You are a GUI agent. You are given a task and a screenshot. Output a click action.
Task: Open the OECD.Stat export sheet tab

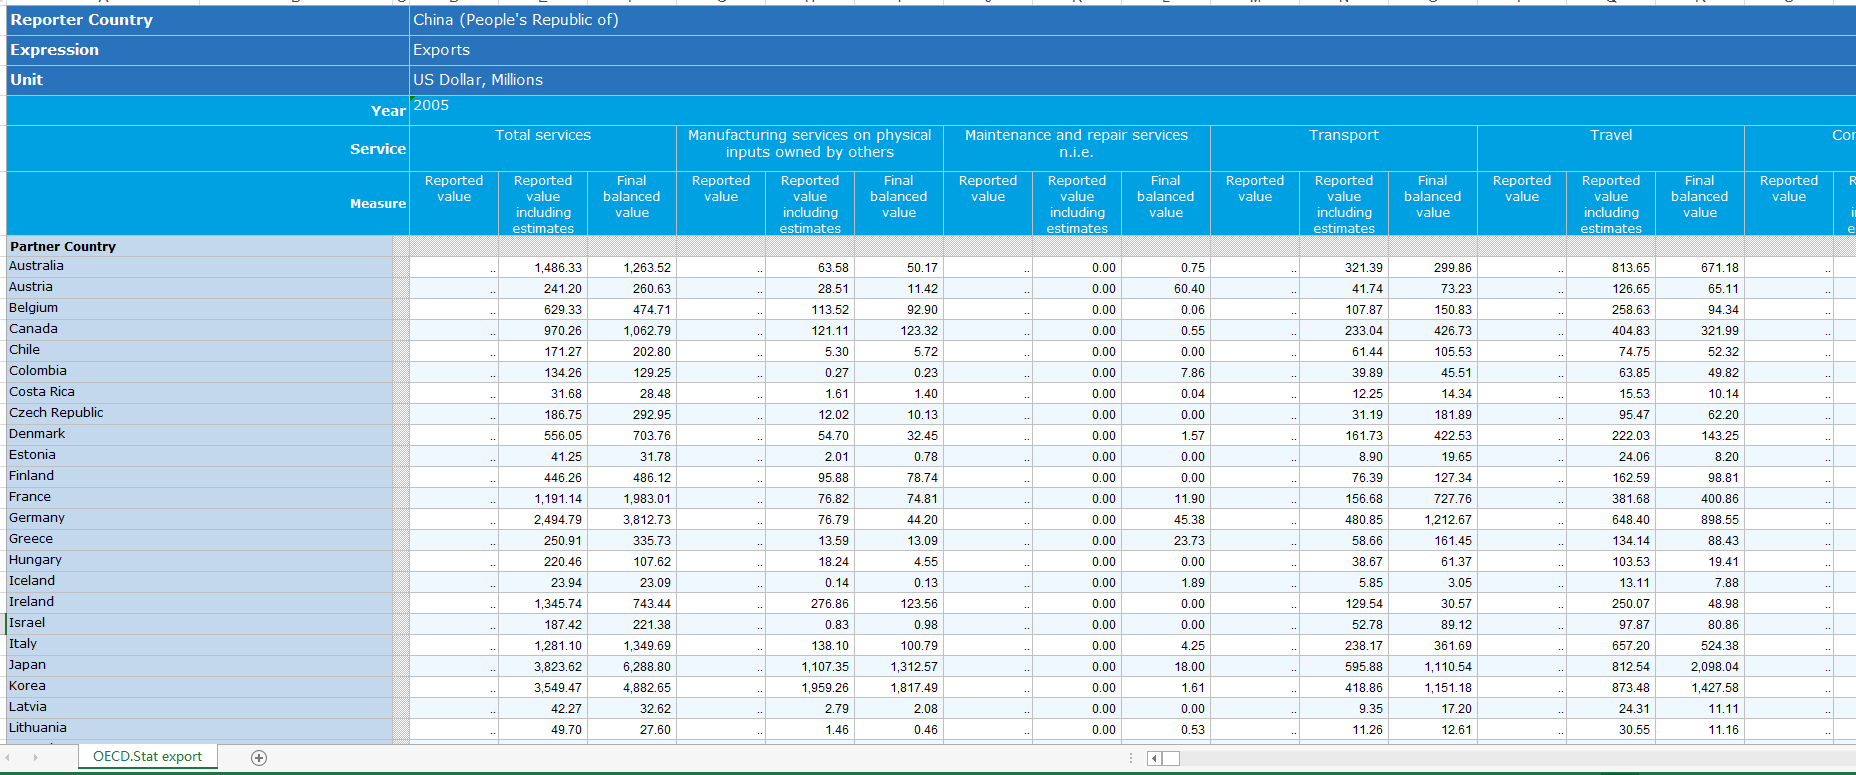147,757
